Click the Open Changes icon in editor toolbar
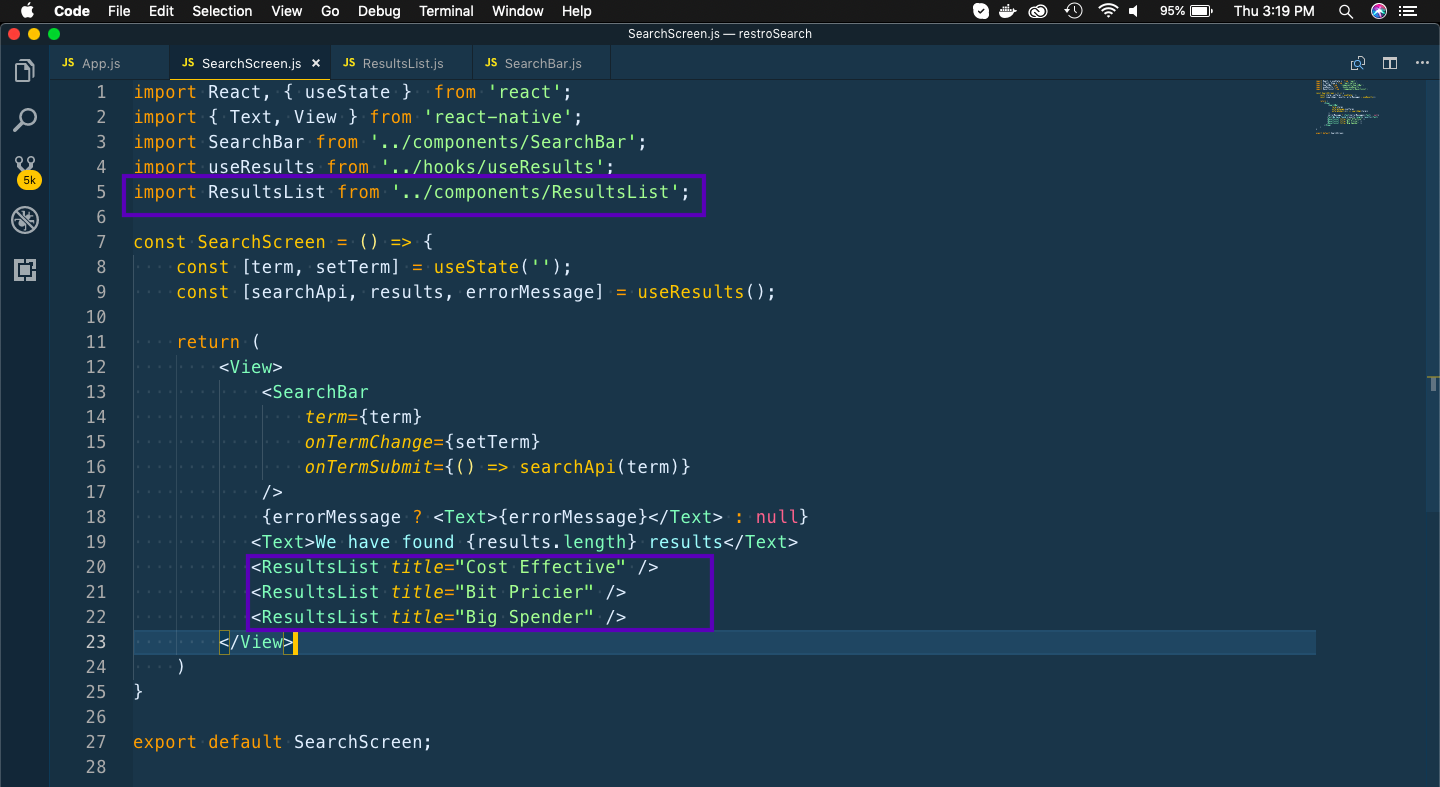Screen dimensions: 1440x787 pos(1357,63)
